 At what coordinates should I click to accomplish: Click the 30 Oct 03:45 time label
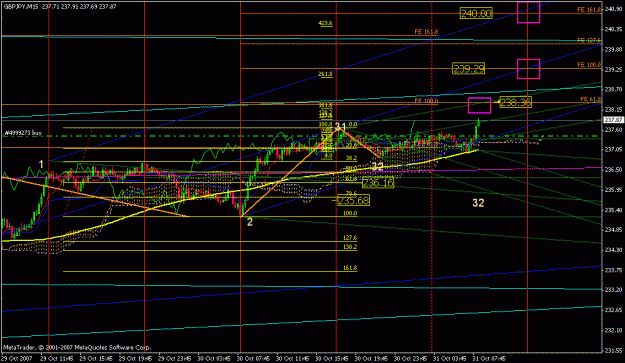[214, 358]
